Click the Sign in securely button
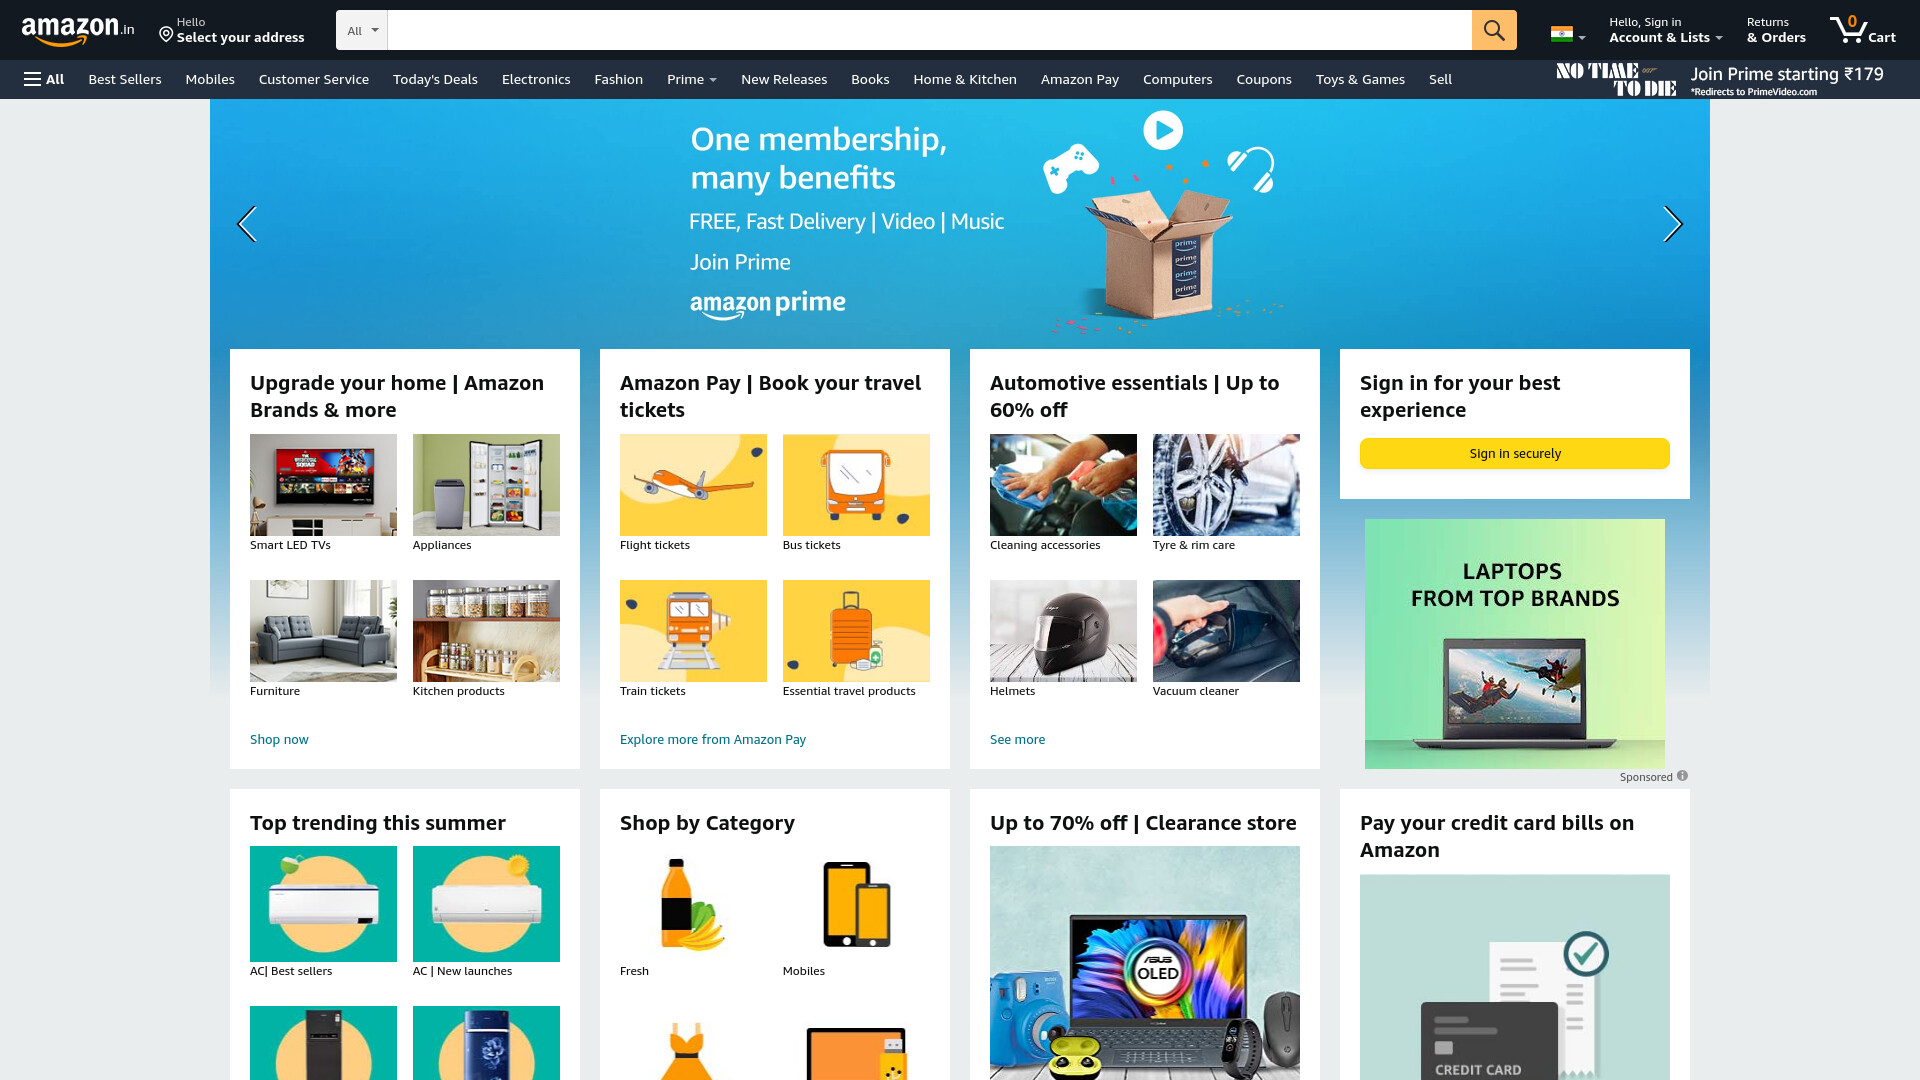This screenshot has width=1920, height=1080. [1515, 453]
